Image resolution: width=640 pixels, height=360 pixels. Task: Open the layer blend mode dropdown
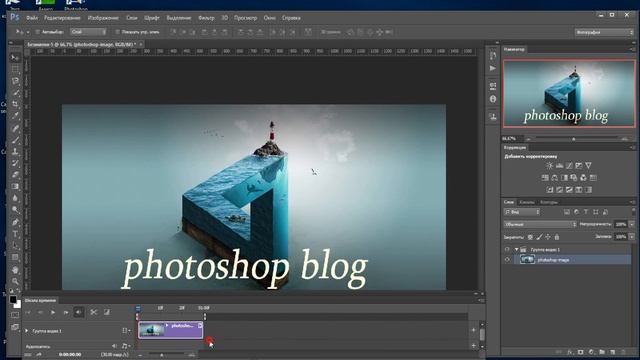click(540, 224)
